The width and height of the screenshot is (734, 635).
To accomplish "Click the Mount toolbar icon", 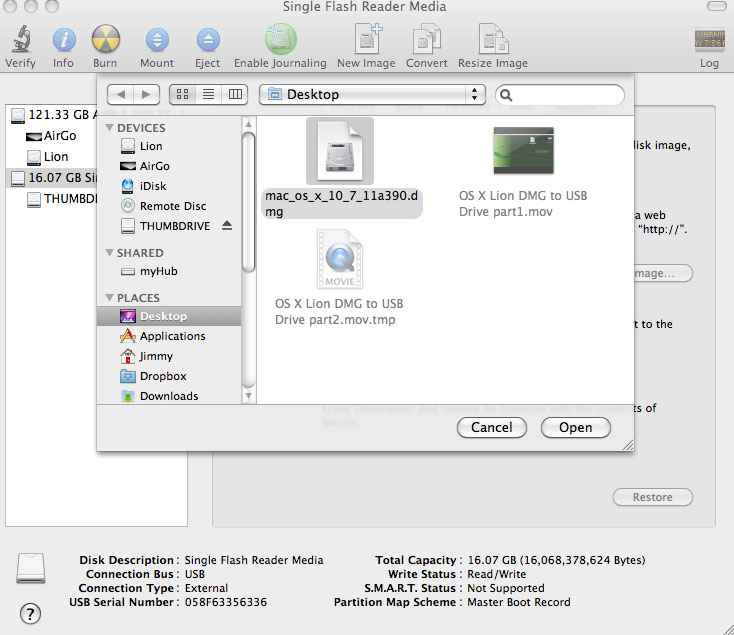I will tap(157, 40).
